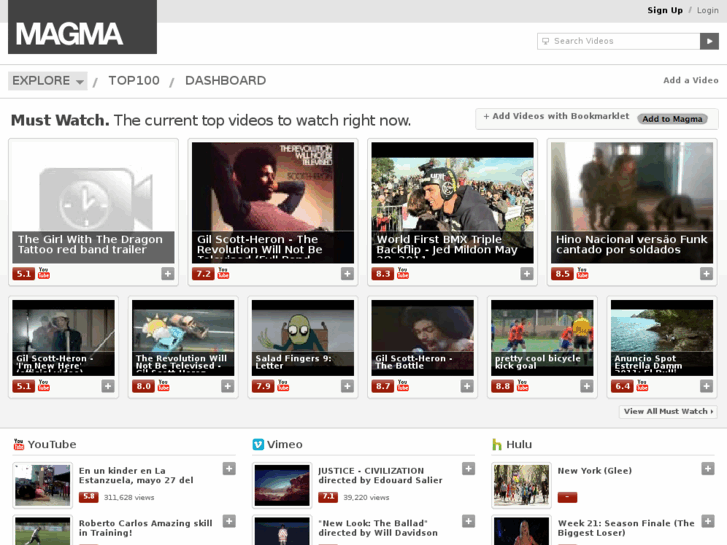
Task: Add Gil Scott-Heron Revolution video via plus icon
Action: [x=347, y=274]
